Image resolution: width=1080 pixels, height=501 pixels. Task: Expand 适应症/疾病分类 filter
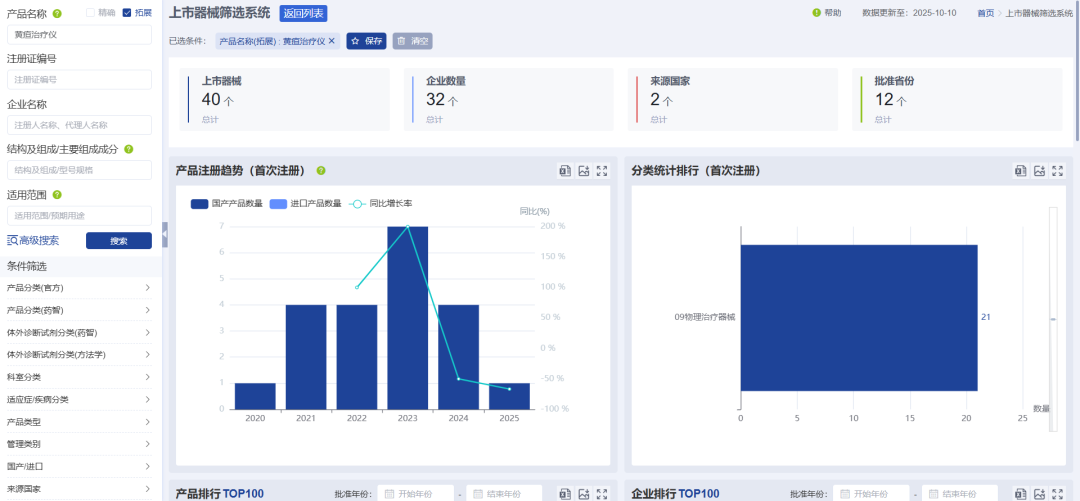point(79,399)
